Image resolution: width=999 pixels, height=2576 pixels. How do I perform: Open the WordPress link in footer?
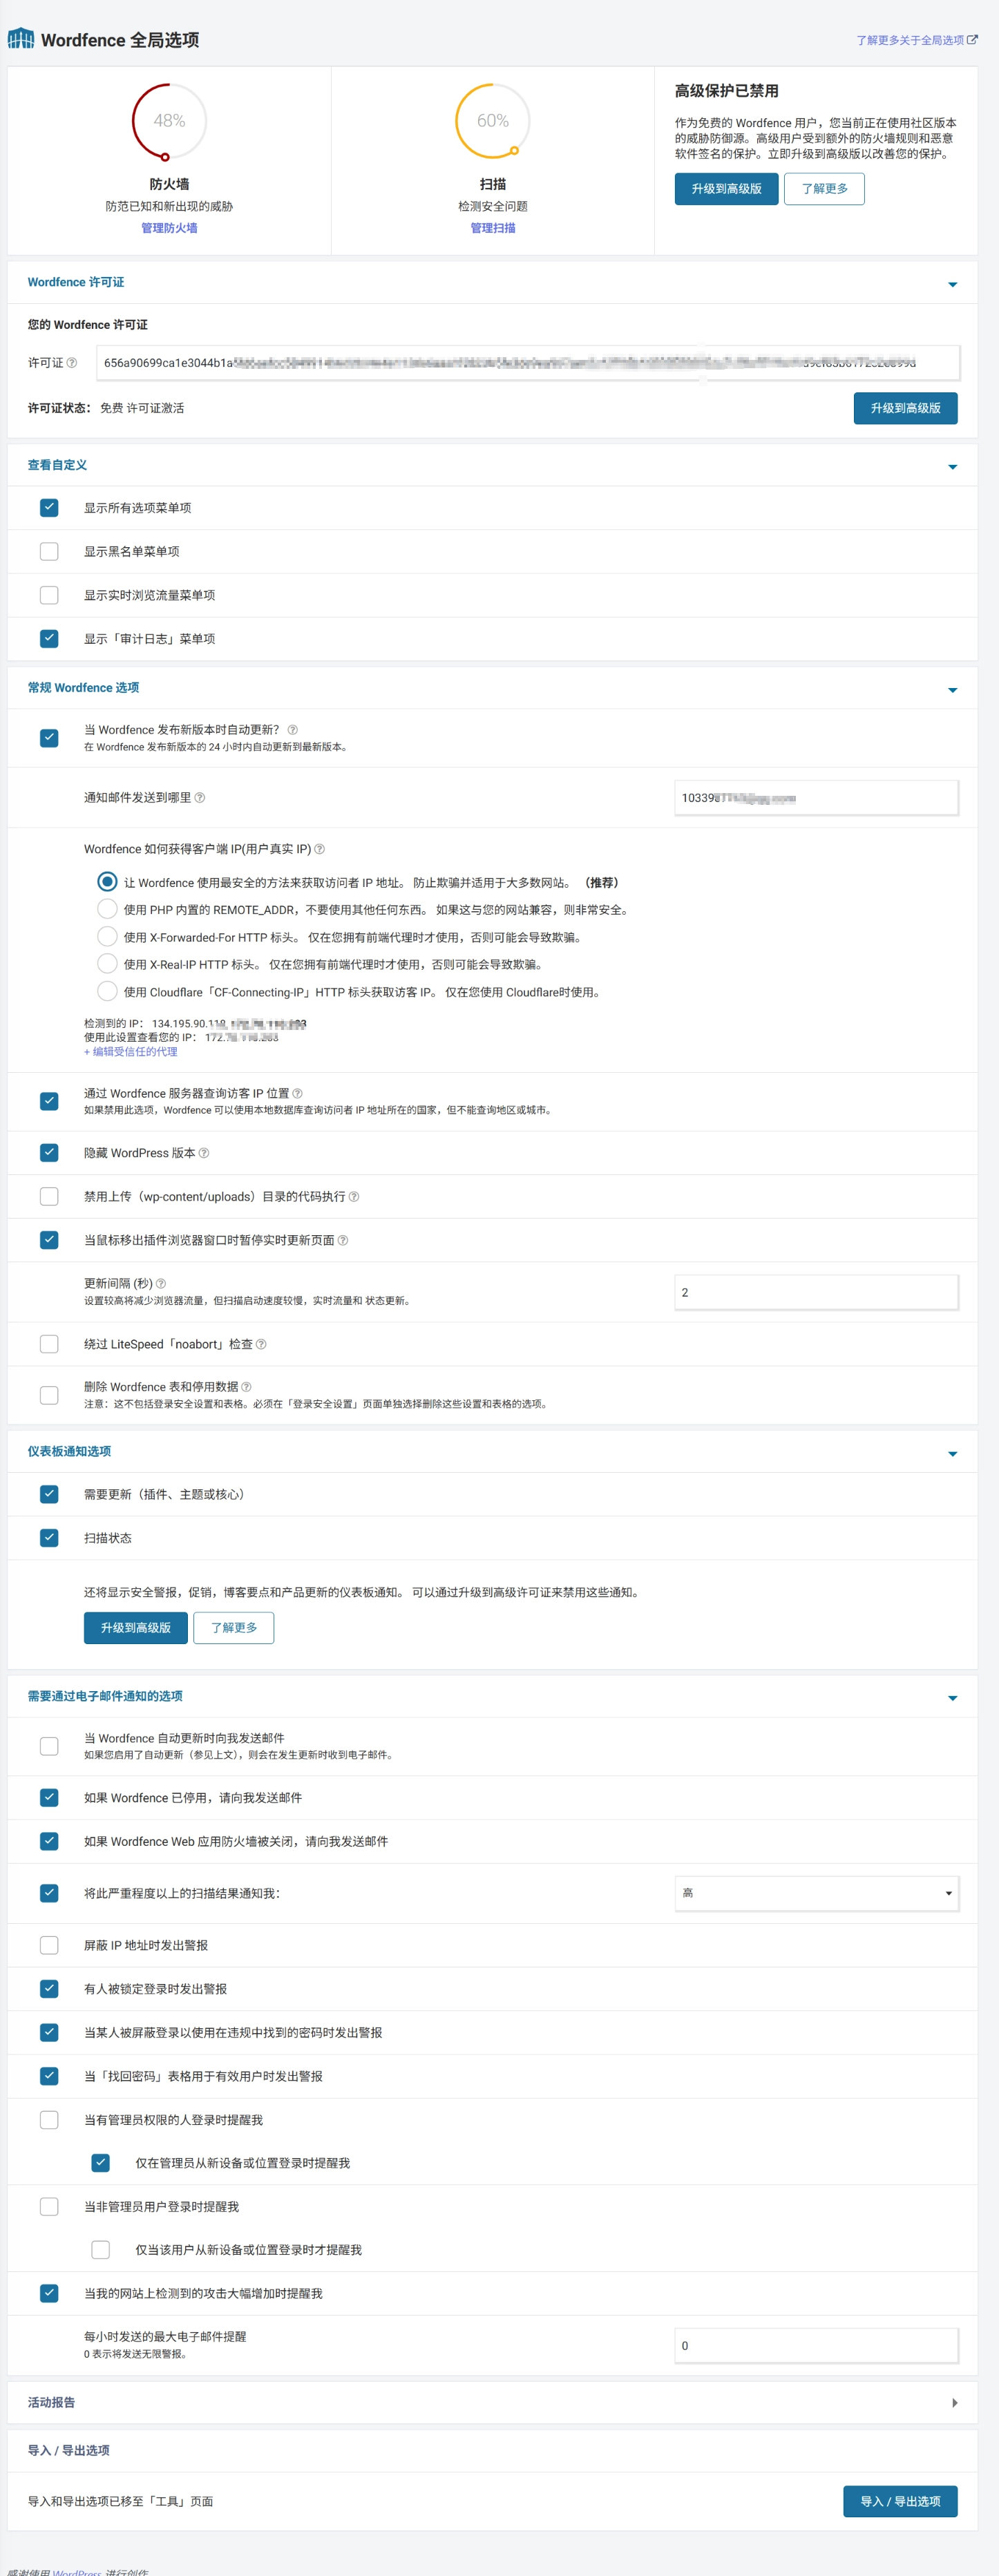click(x=77, y=2572)
